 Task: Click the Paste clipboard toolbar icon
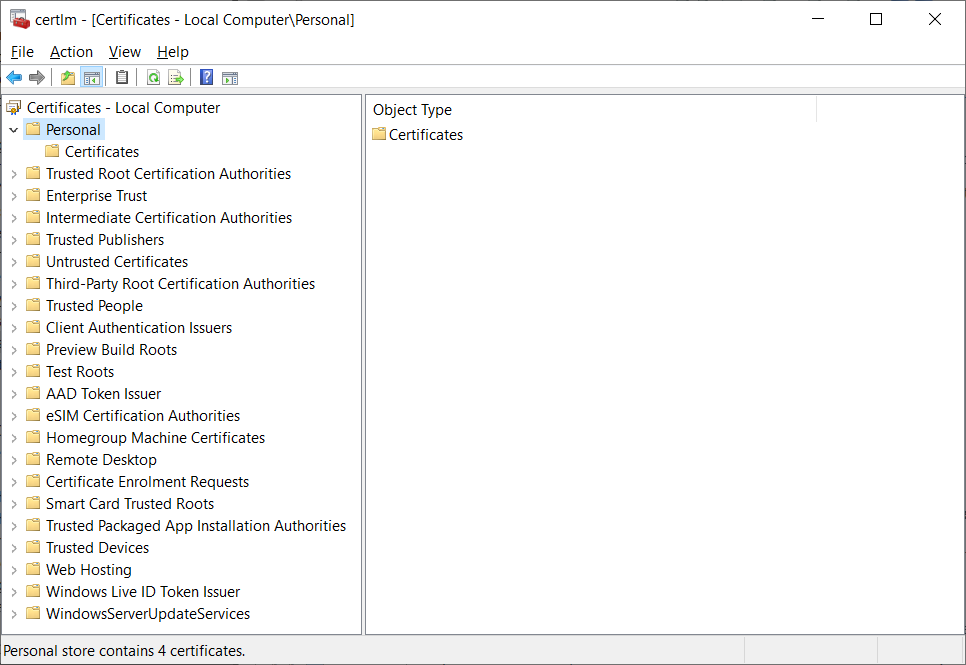coord(122,78)
